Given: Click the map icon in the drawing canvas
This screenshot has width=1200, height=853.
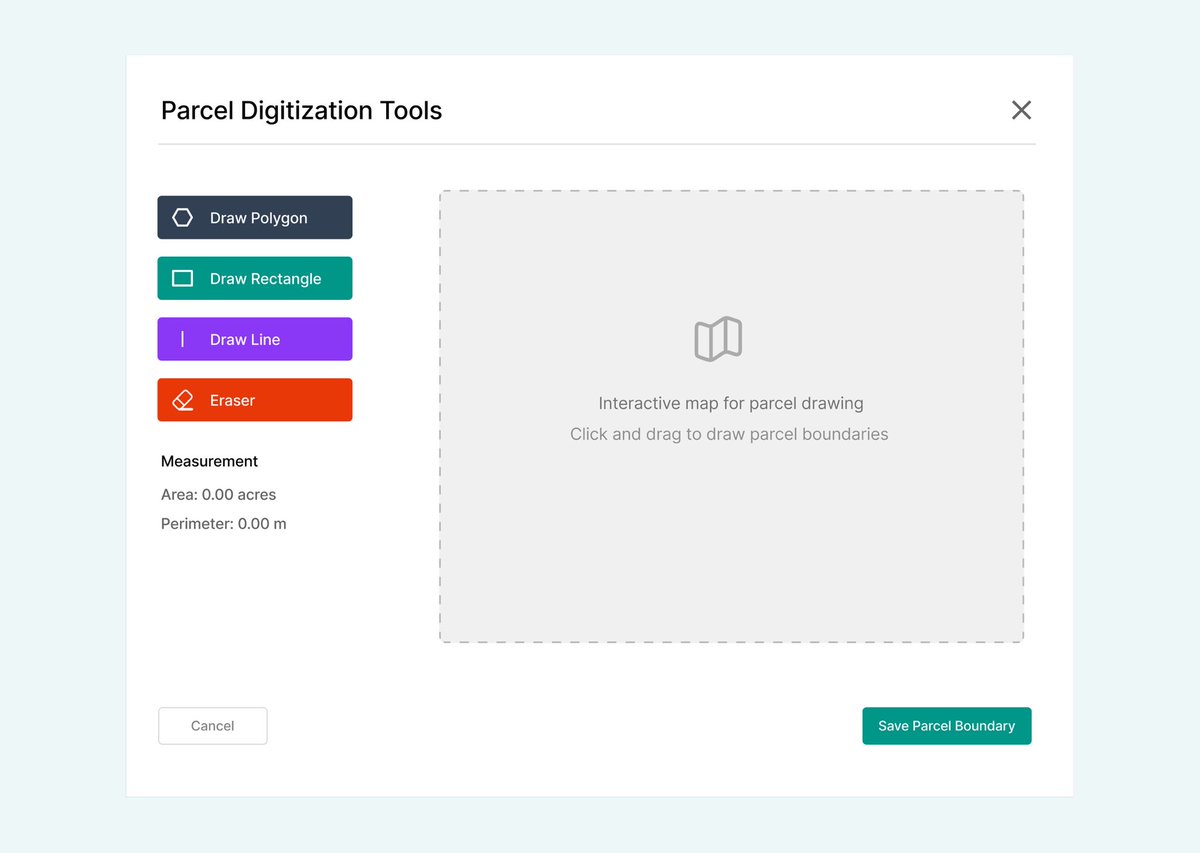Looking at the screenshot, I should point(717,338).
